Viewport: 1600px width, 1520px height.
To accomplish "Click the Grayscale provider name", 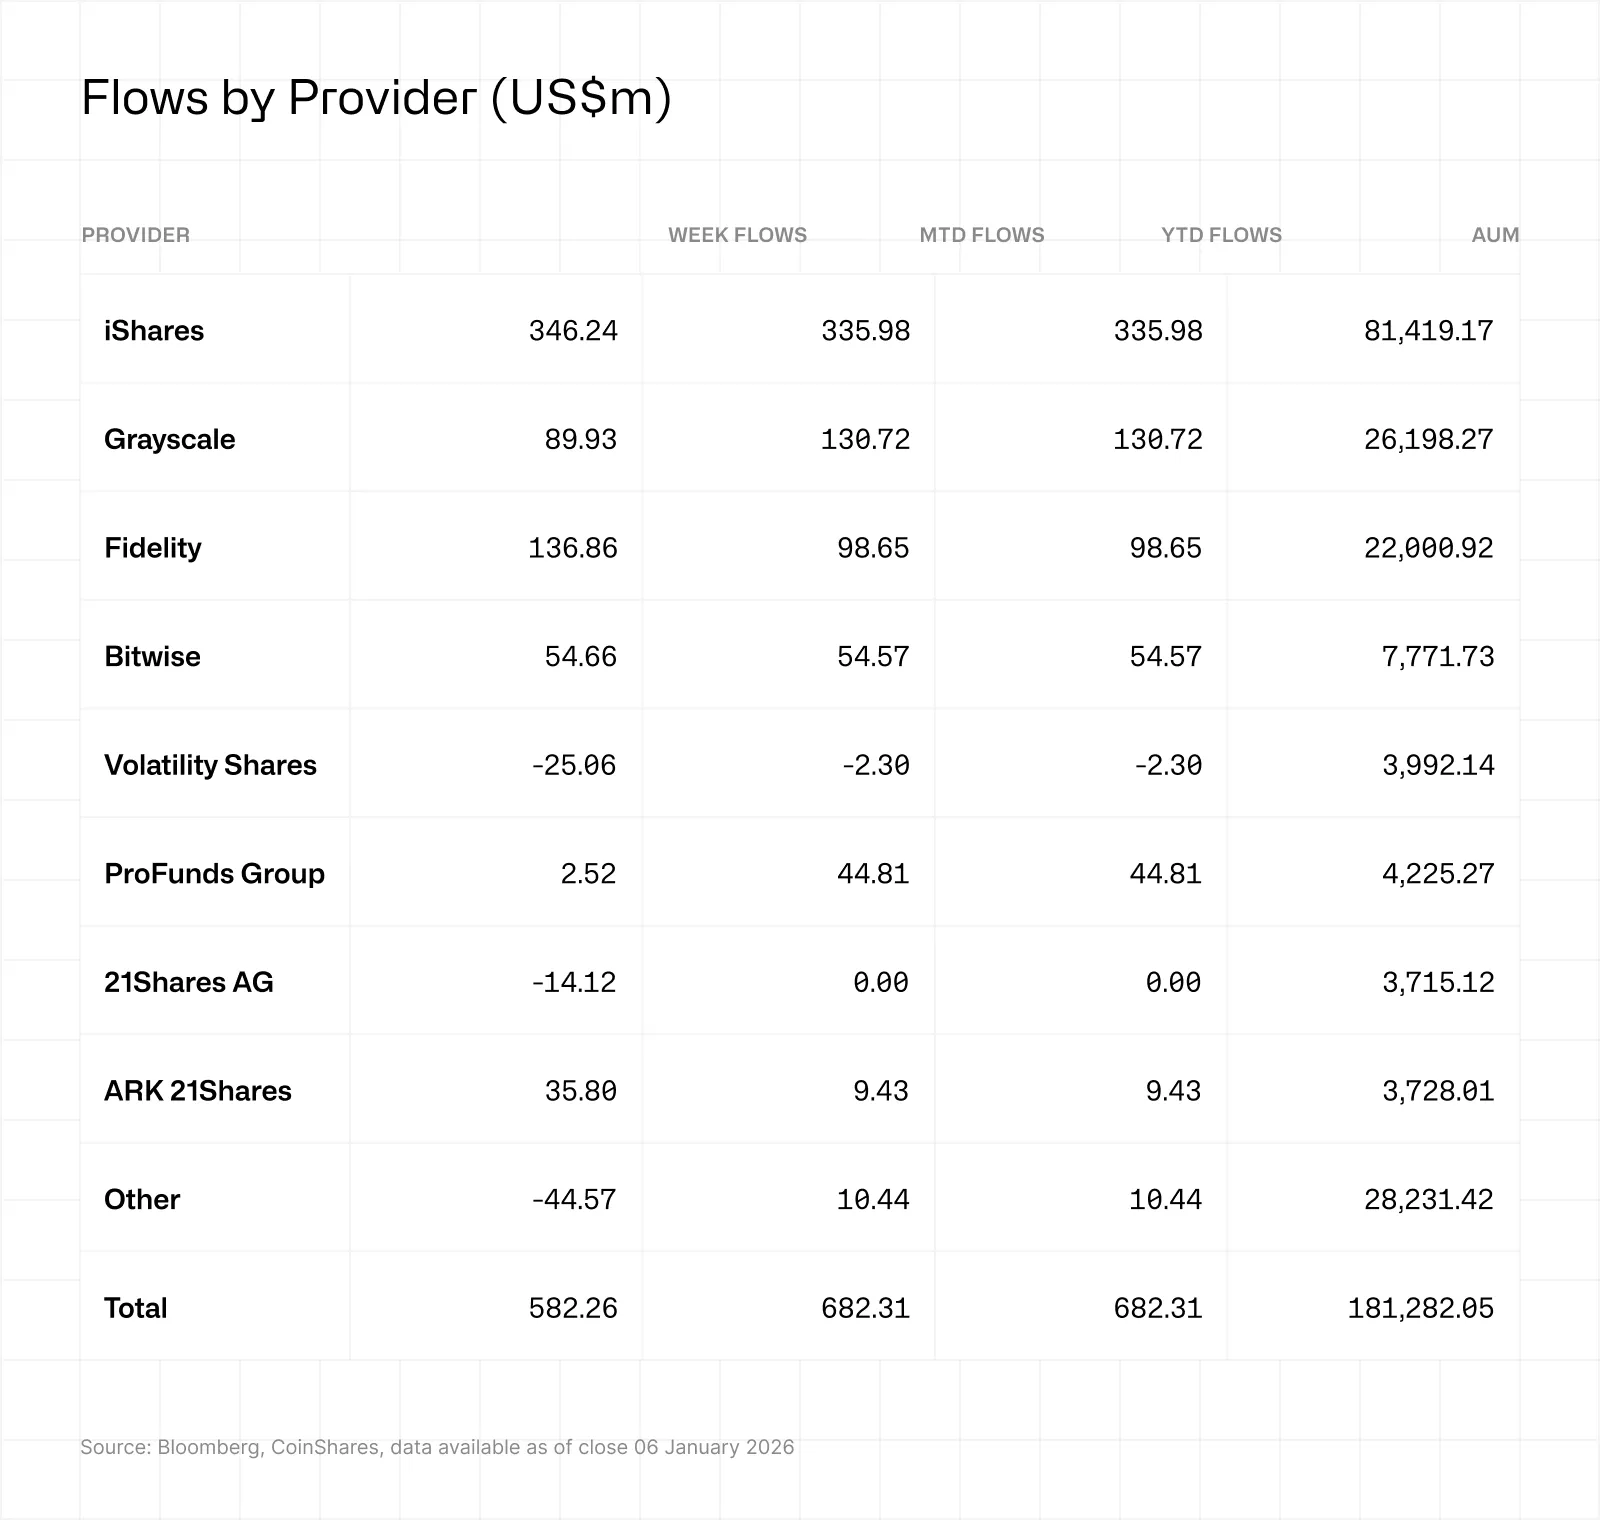I will click(x=170, y=439).
